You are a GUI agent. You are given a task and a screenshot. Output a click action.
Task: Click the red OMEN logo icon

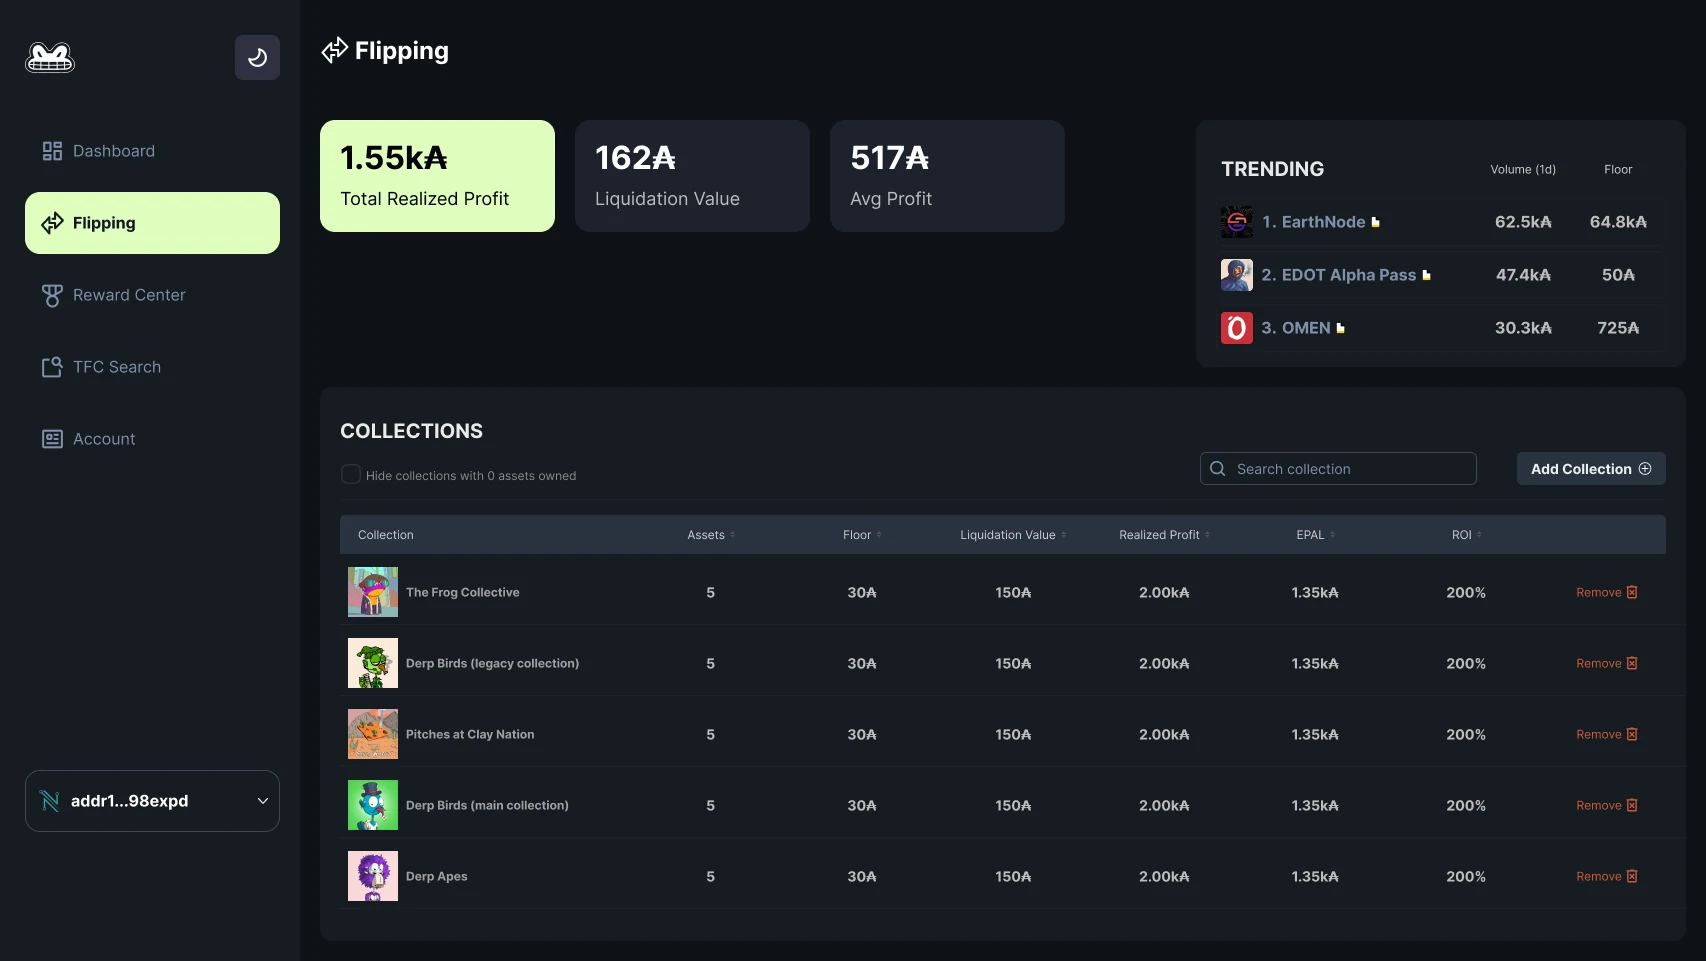click(x=1237, y=328)
